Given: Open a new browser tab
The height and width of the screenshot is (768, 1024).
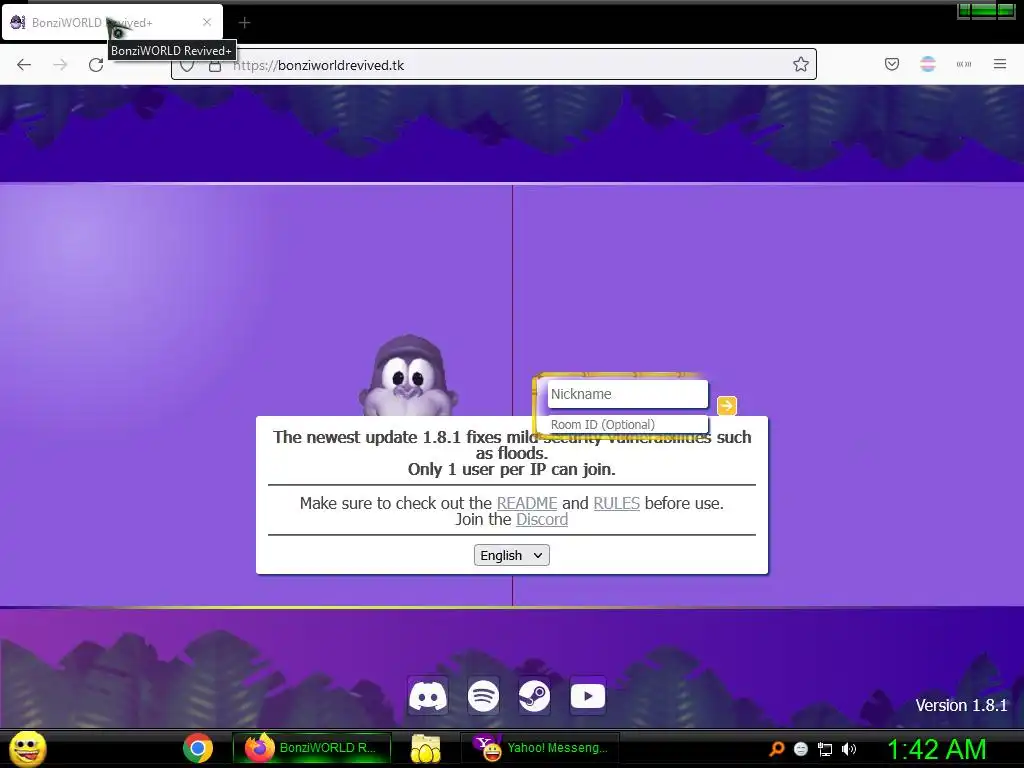Looking at the screenshot, I should (x=244, y=23).
